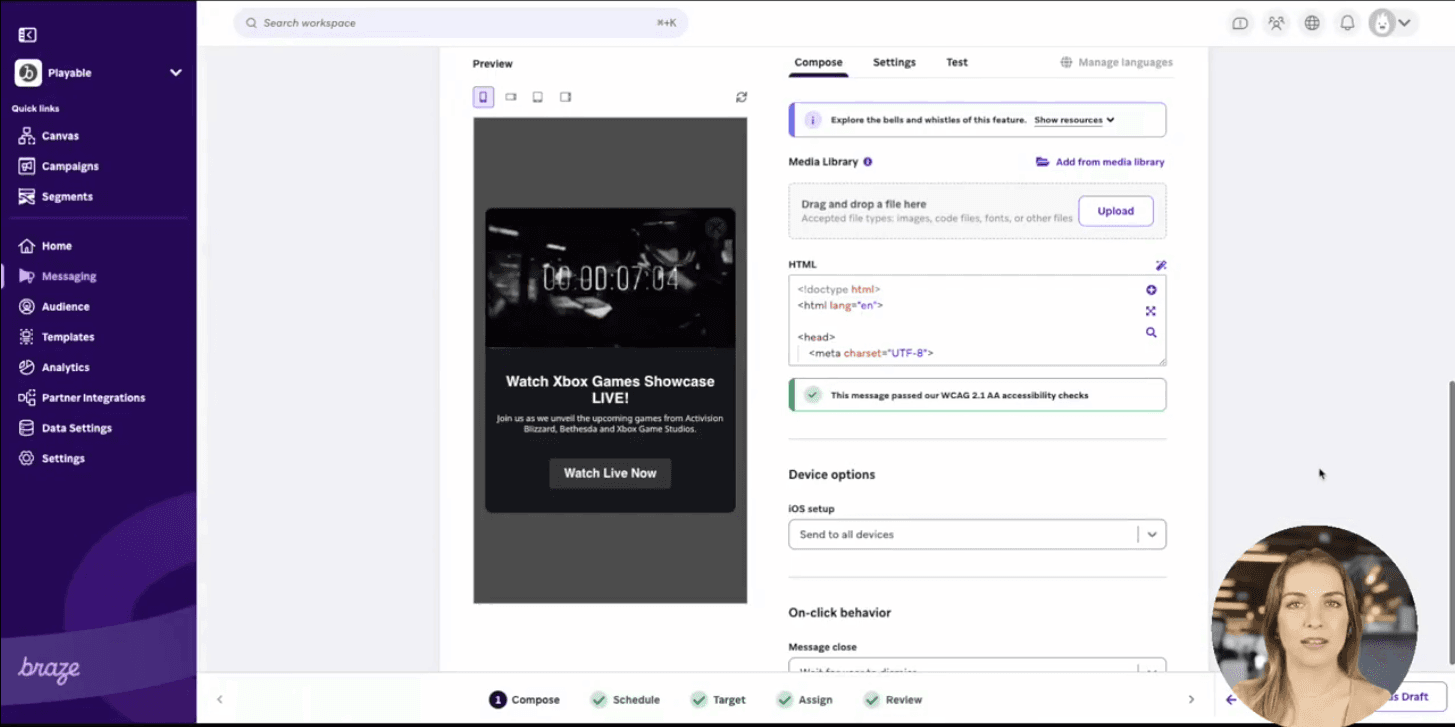Open the Audience section
The image size is (1455, 727).
pyautogui.click(x=54, y=307)
